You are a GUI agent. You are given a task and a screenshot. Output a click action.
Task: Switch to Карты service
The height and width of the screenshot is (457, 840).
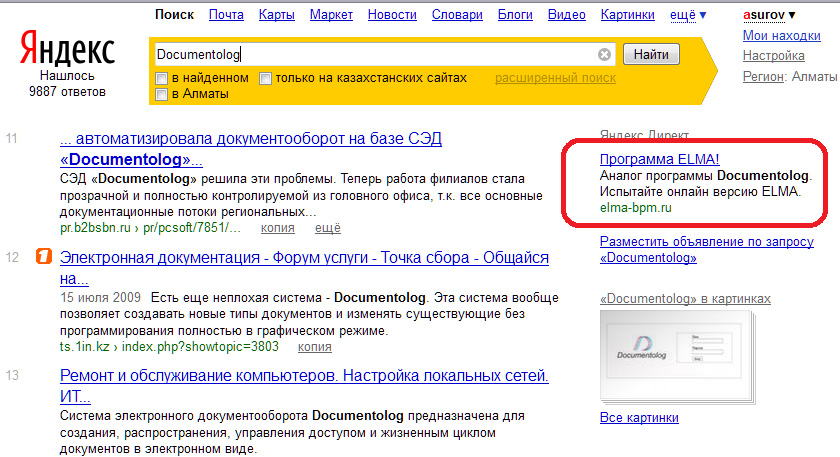pos(276,15)
